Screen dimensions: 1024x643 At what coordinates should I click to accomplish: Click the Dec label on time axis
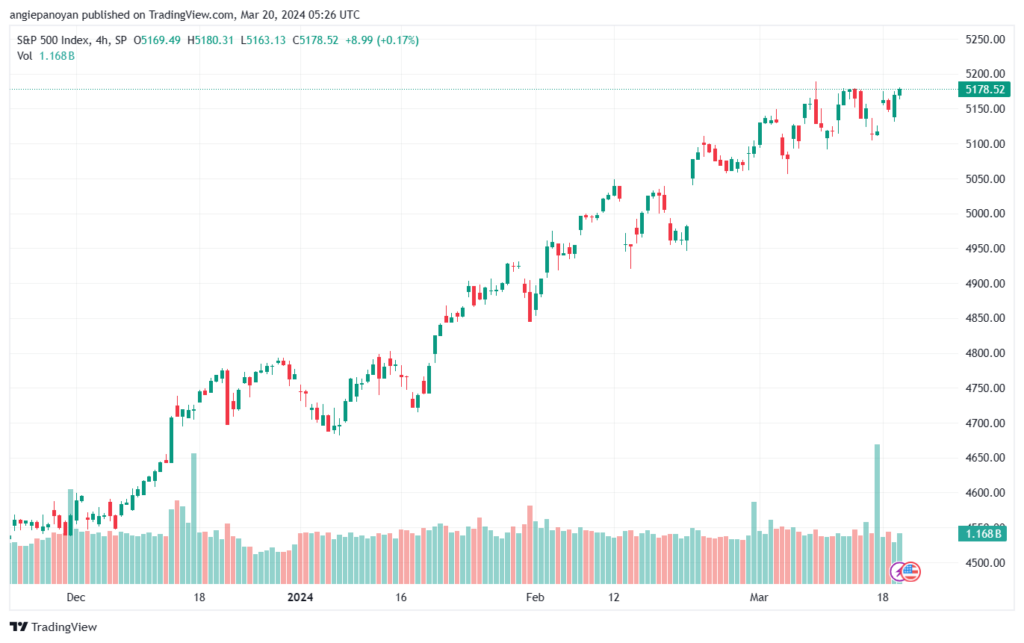pos(76,597)
